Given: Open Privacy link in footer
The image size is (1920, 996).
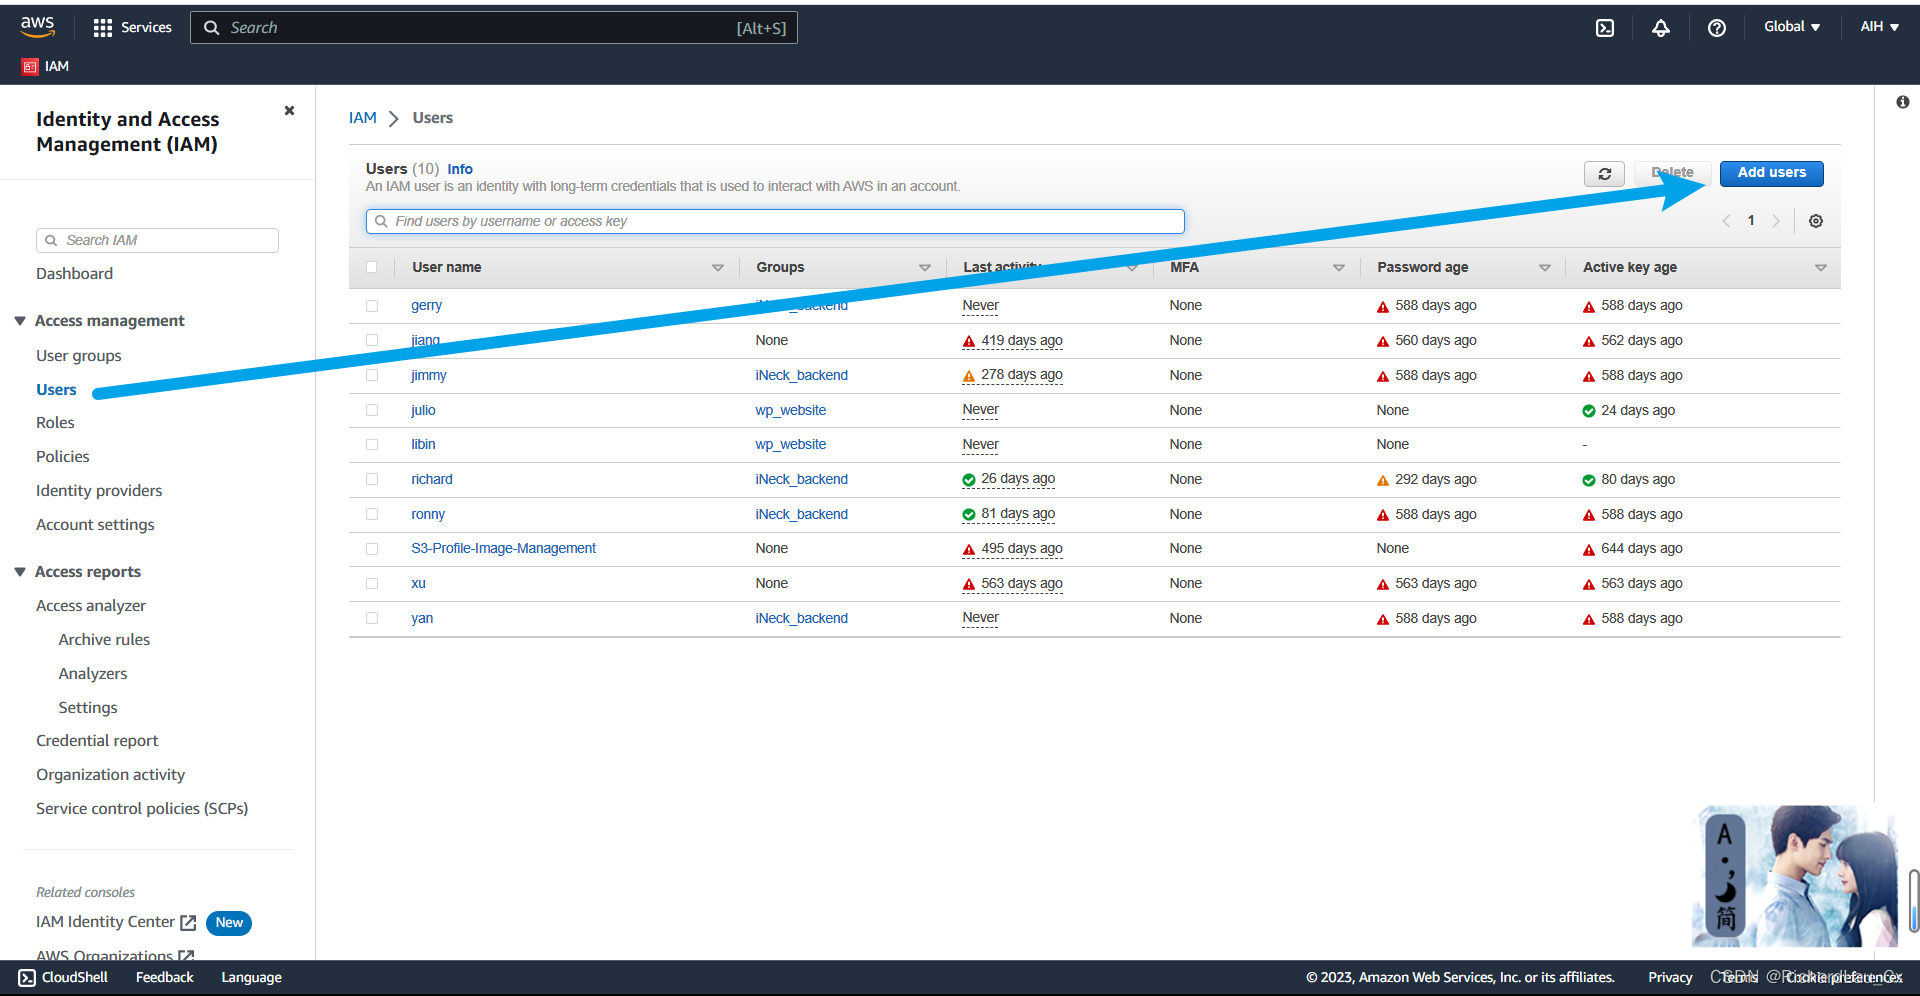Looking at the screenshot, I should (1670, 978).
